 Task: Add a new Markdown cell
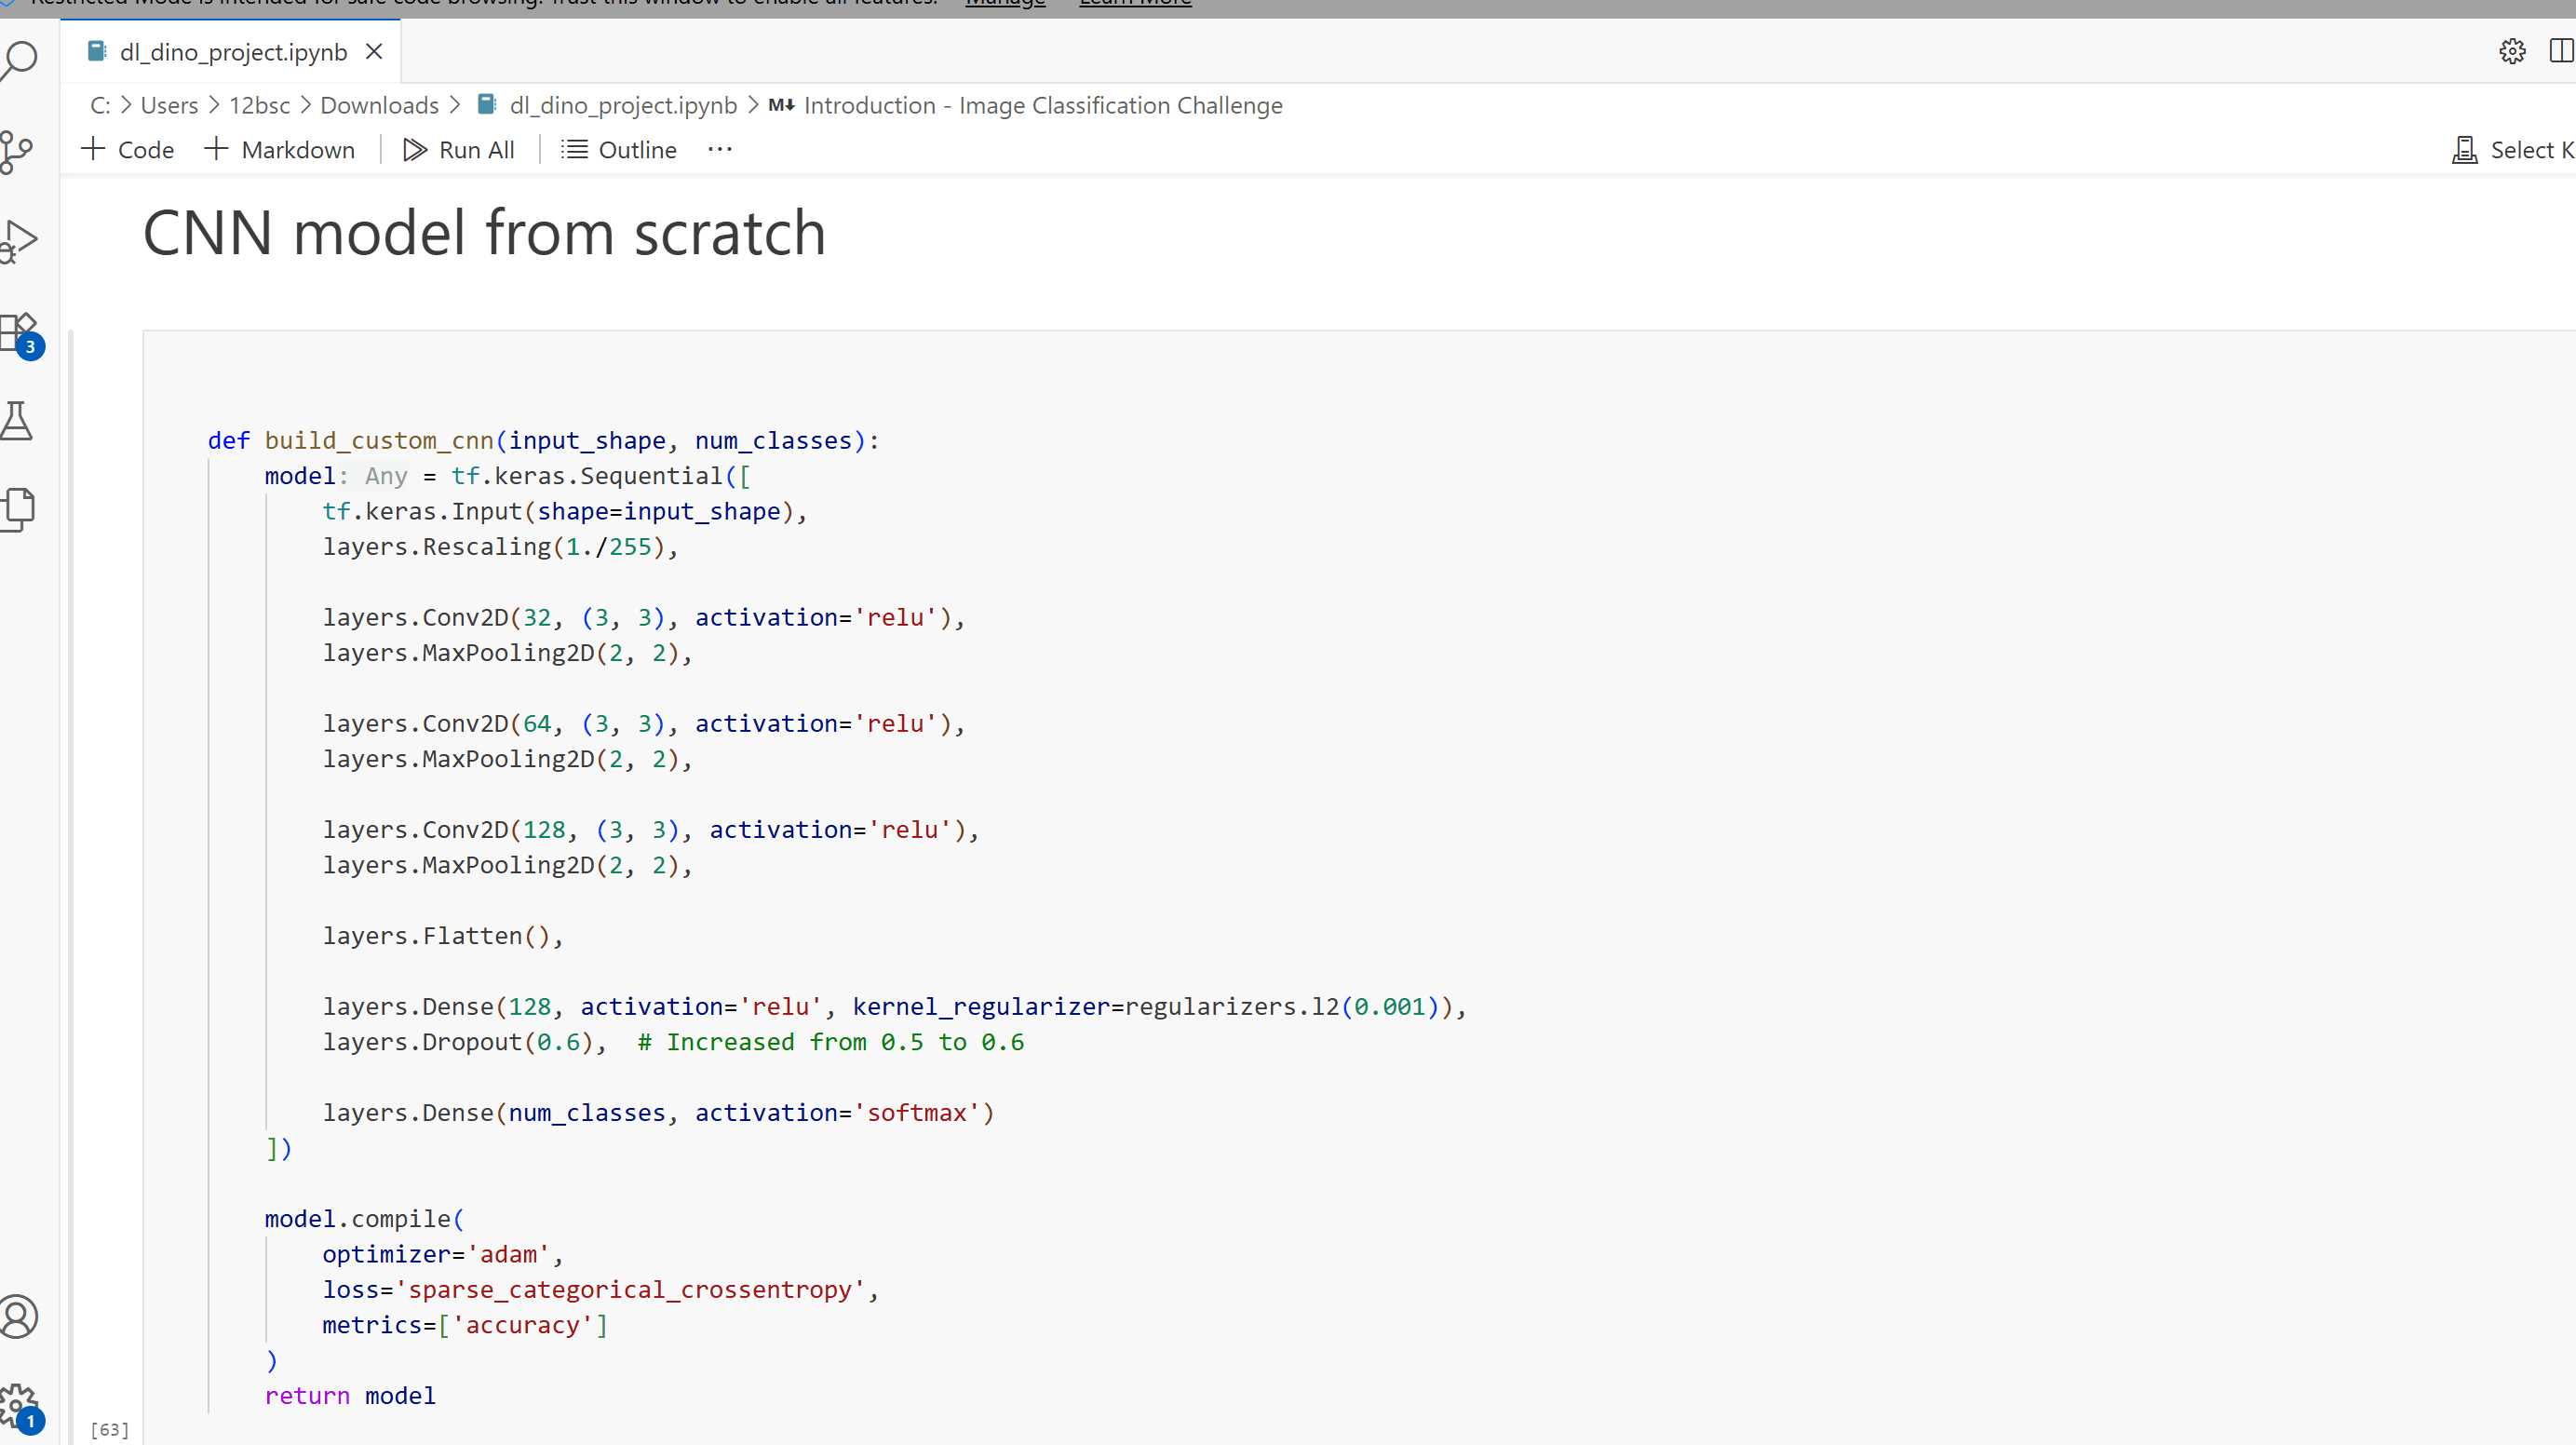pyautogui.click(x=279, y=150)
